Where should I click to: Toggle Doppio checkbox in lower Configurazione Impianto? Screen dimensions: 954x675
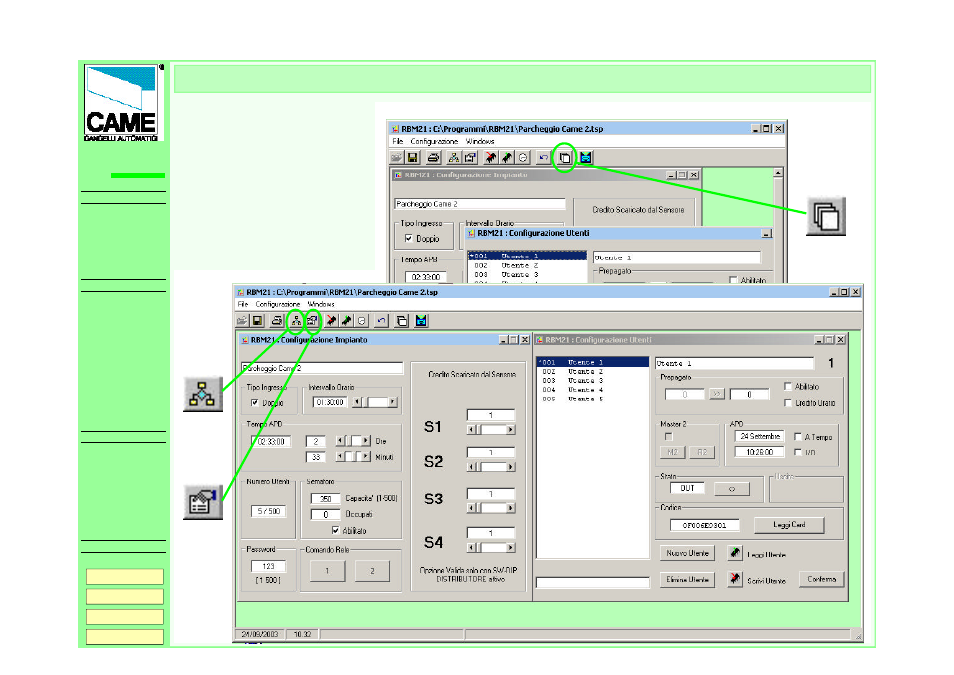(255, 402)
